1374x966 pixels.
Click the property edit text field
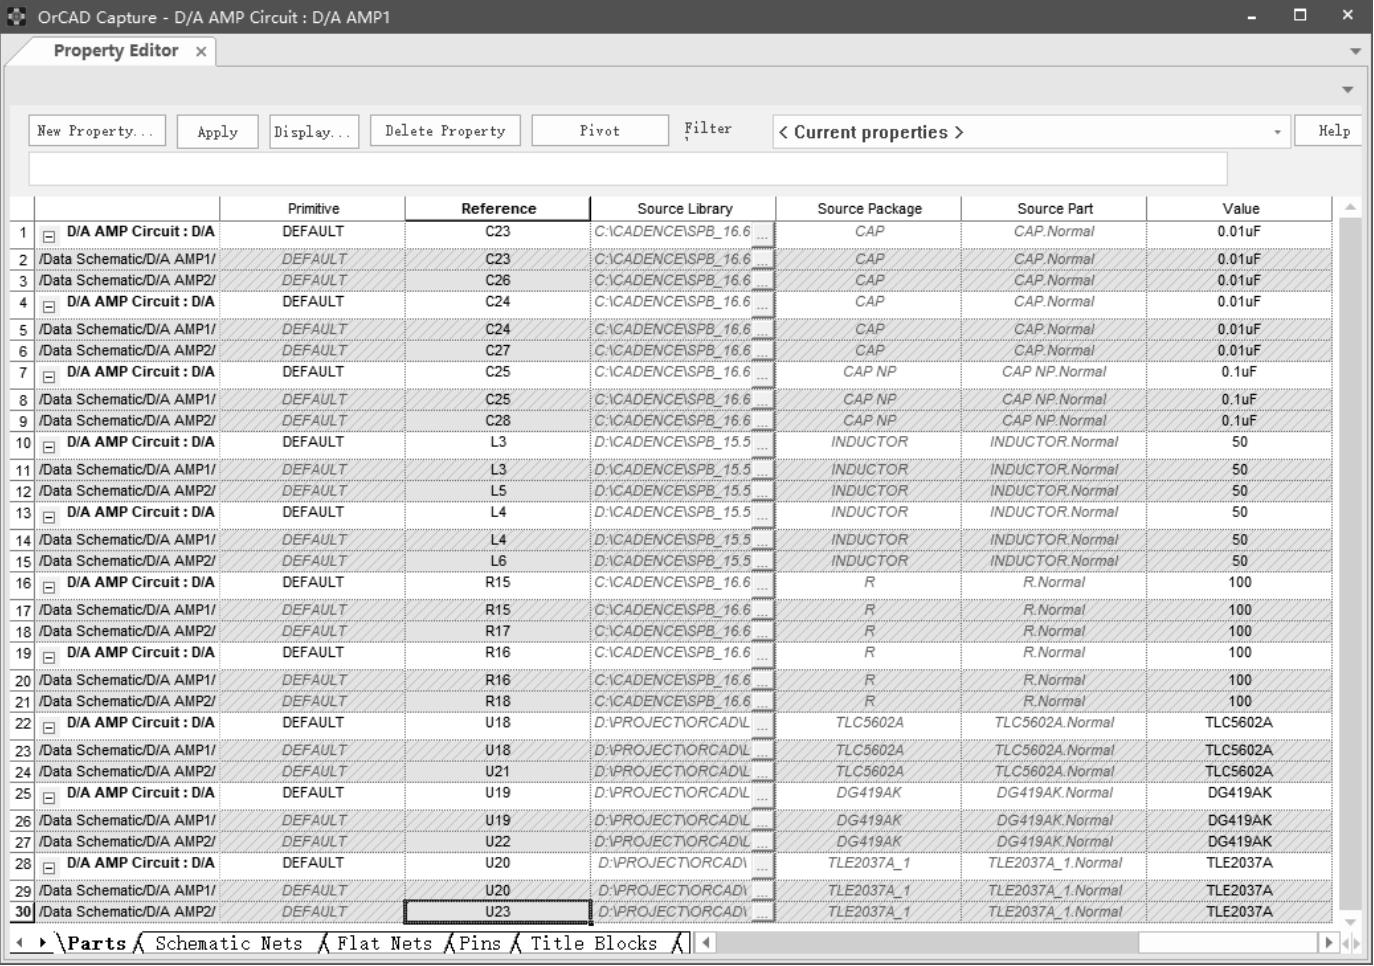(628, 169)
